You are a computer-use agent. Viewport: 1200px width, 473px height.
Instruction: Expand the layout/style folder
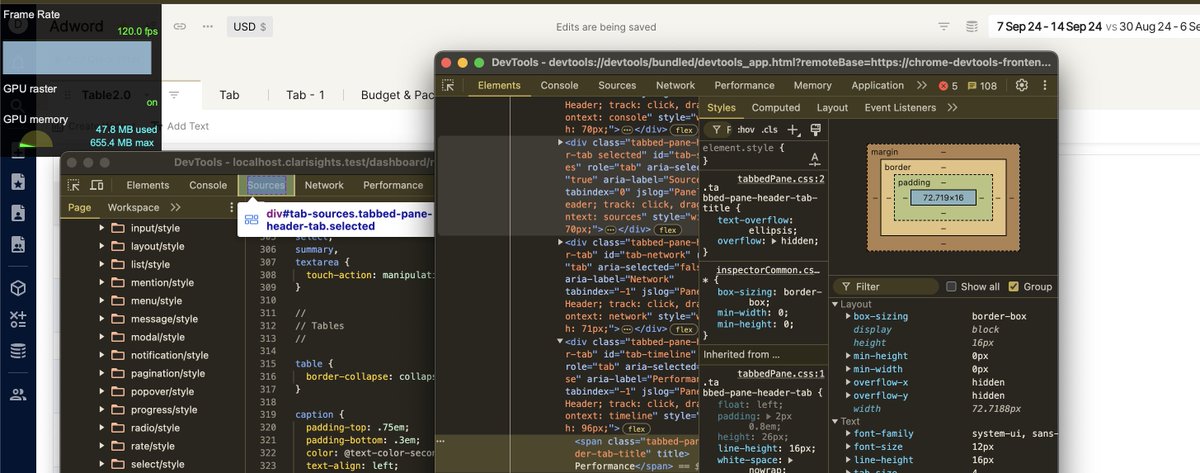click(x=102, y=247)
